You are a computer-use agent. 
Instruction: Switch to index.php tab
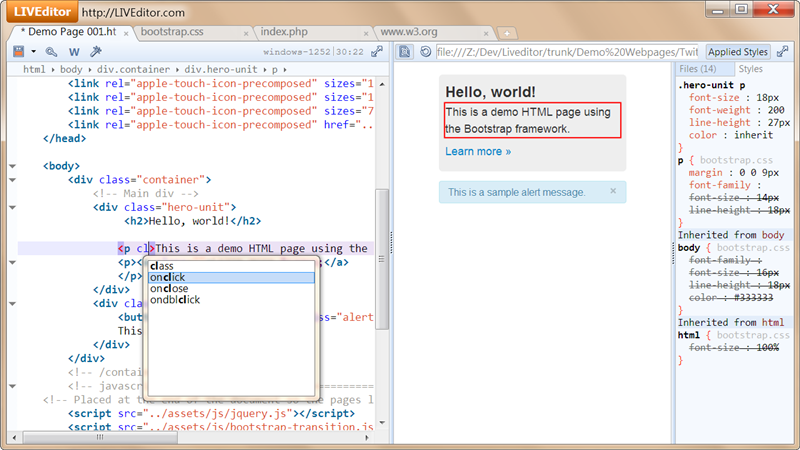coord(284,32)
